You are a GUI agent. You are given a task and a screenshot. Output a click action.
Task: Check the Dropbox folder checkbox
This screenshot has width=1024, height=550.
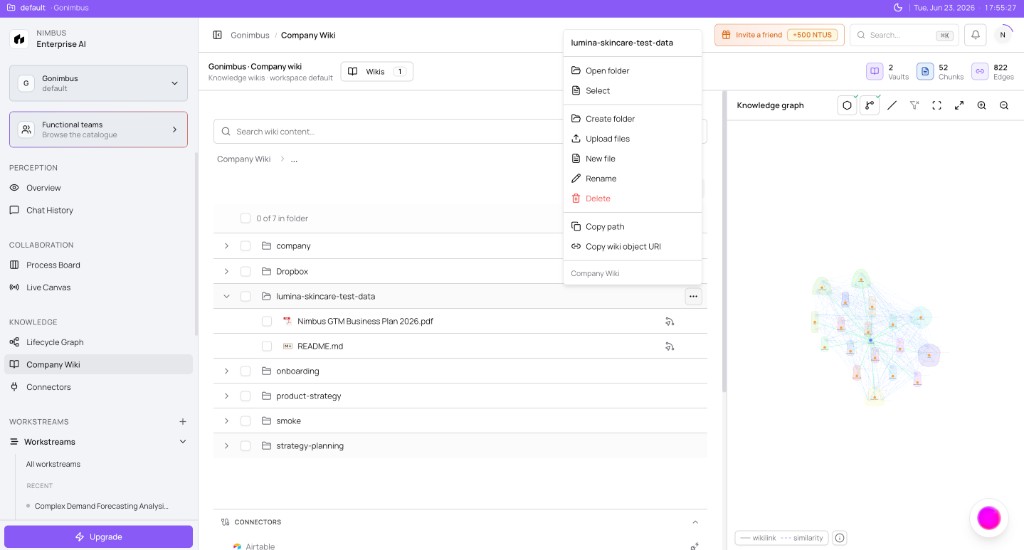click(245, 271)
